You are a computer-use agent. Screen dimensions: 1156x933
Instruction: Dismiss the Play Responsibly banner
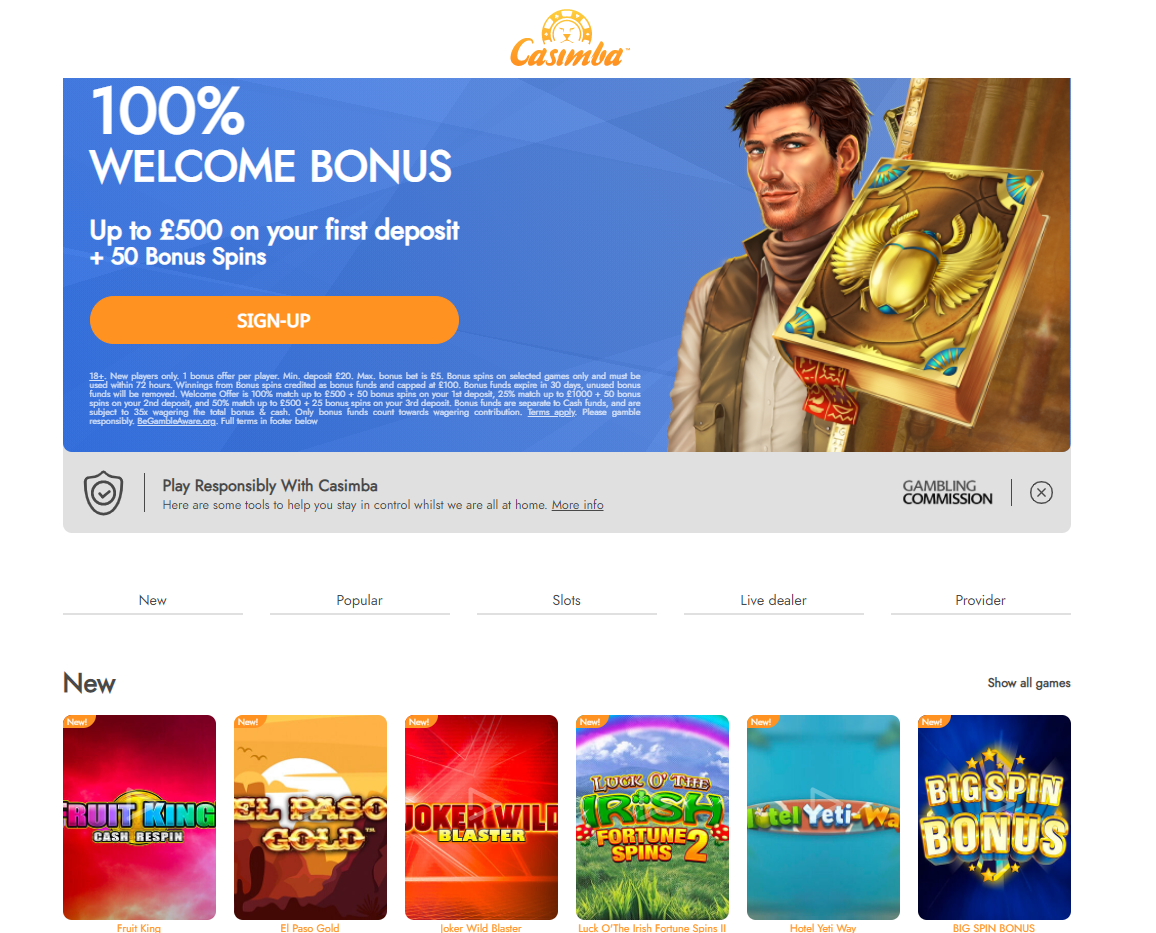[x=1041, y=492]
